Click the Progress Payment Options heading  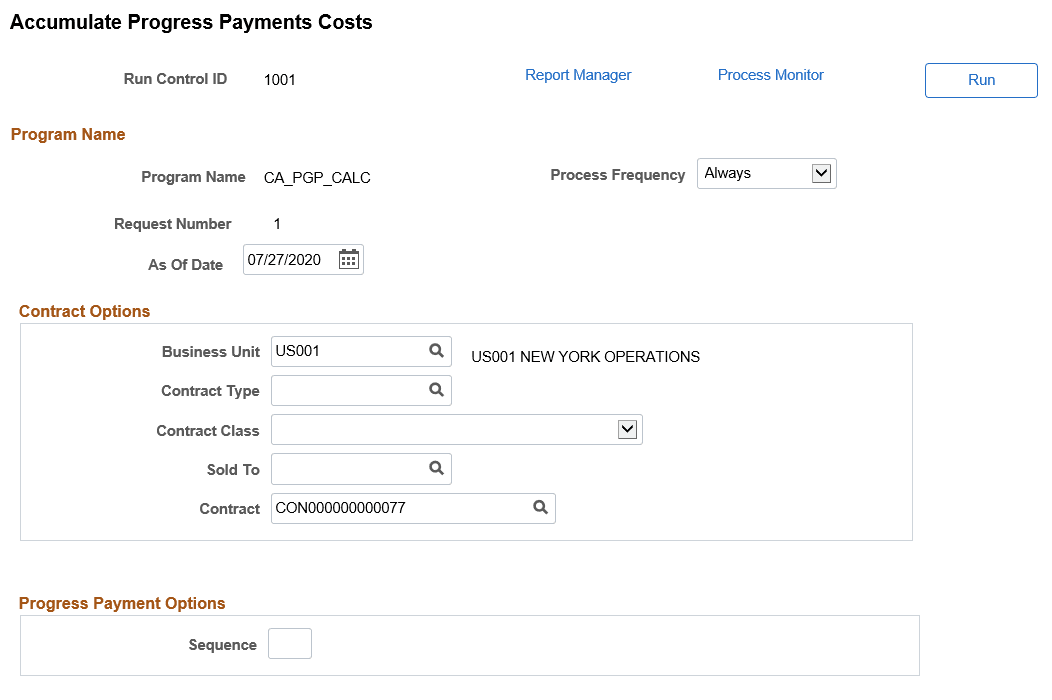(x=122, y=603)
